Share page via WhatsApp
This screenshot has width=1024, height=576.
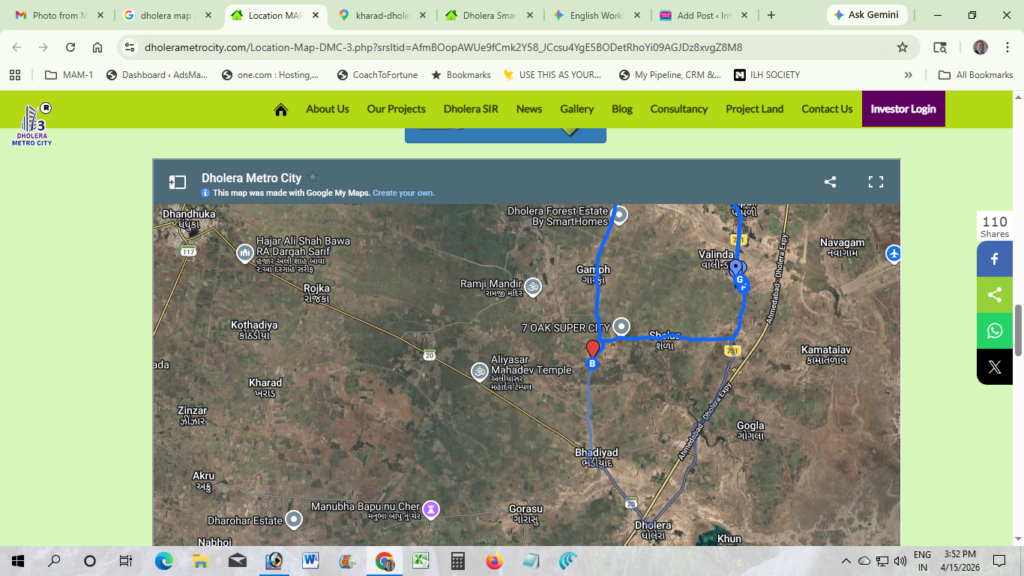(994, 330)
